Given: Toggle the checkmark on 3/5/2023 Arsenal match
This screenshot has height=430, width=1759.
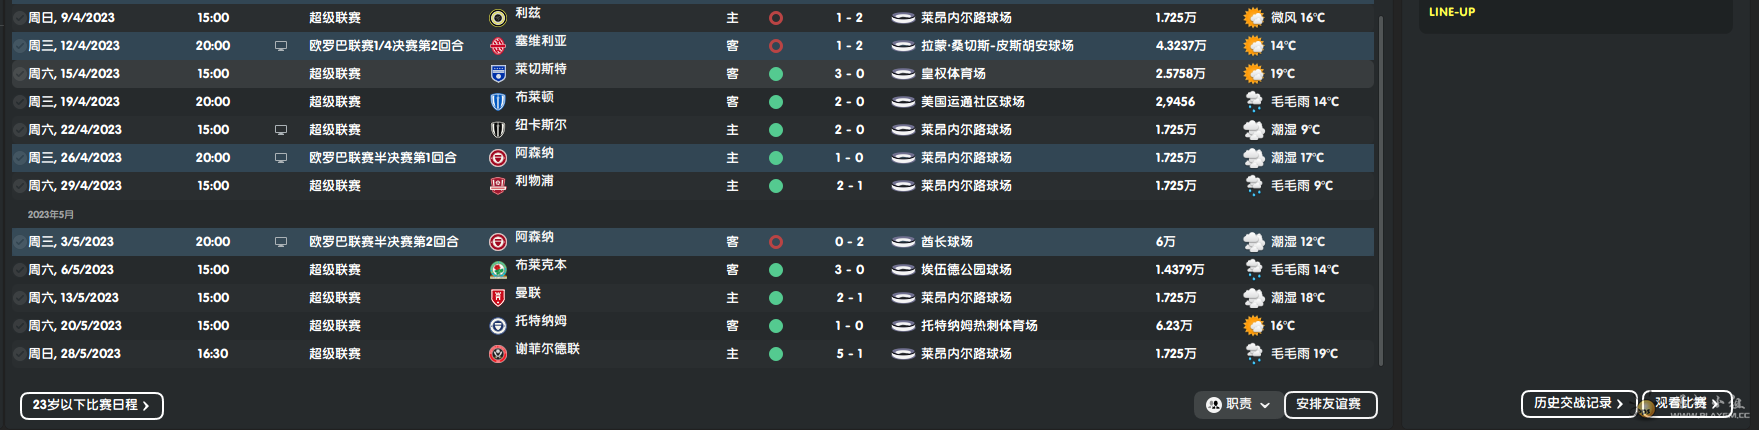Looking at the screenshot, I should 19,242.
